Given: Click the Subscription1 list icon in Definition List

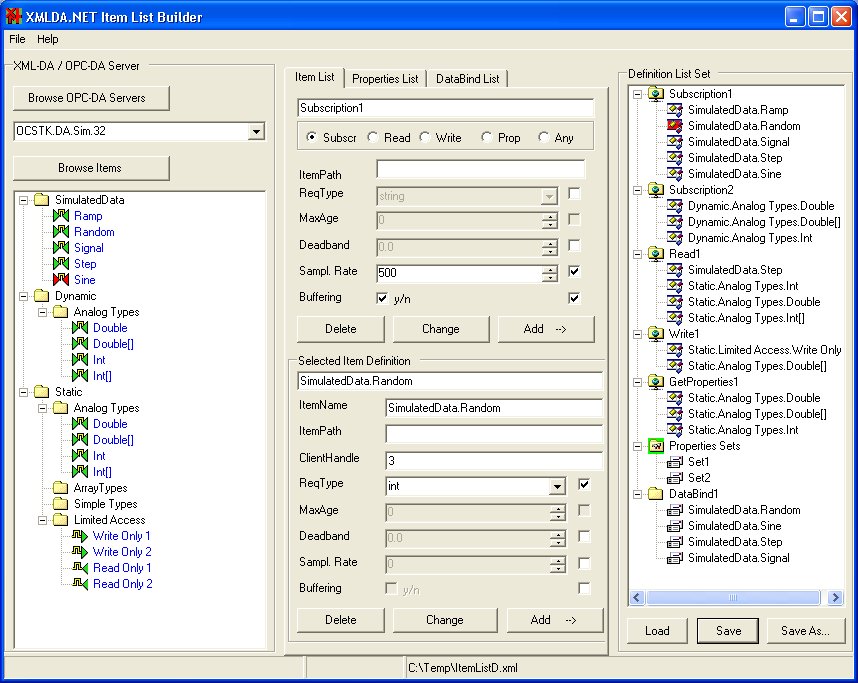Looking at the screenshot, I should pyautogui.click(x=656, y=94).
